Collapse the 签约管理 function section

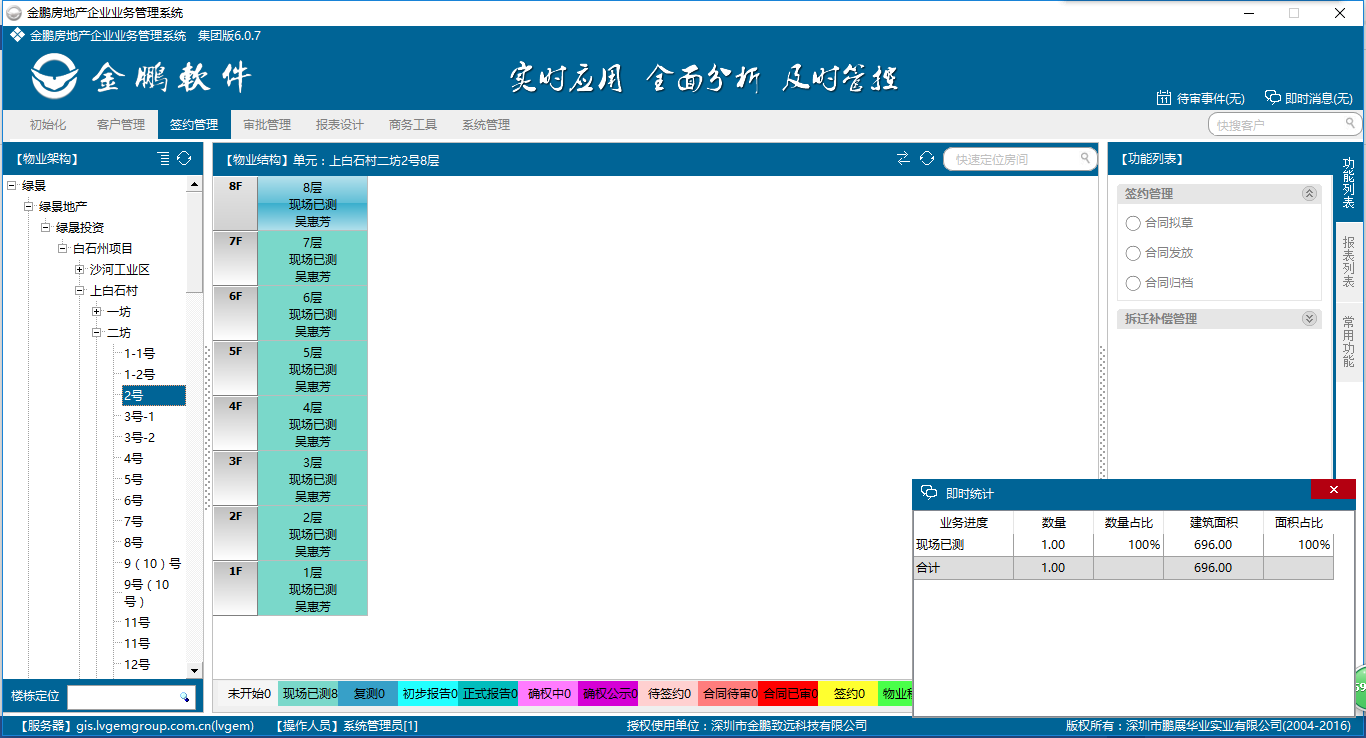pyautogui.click(x=1309, y=194)
